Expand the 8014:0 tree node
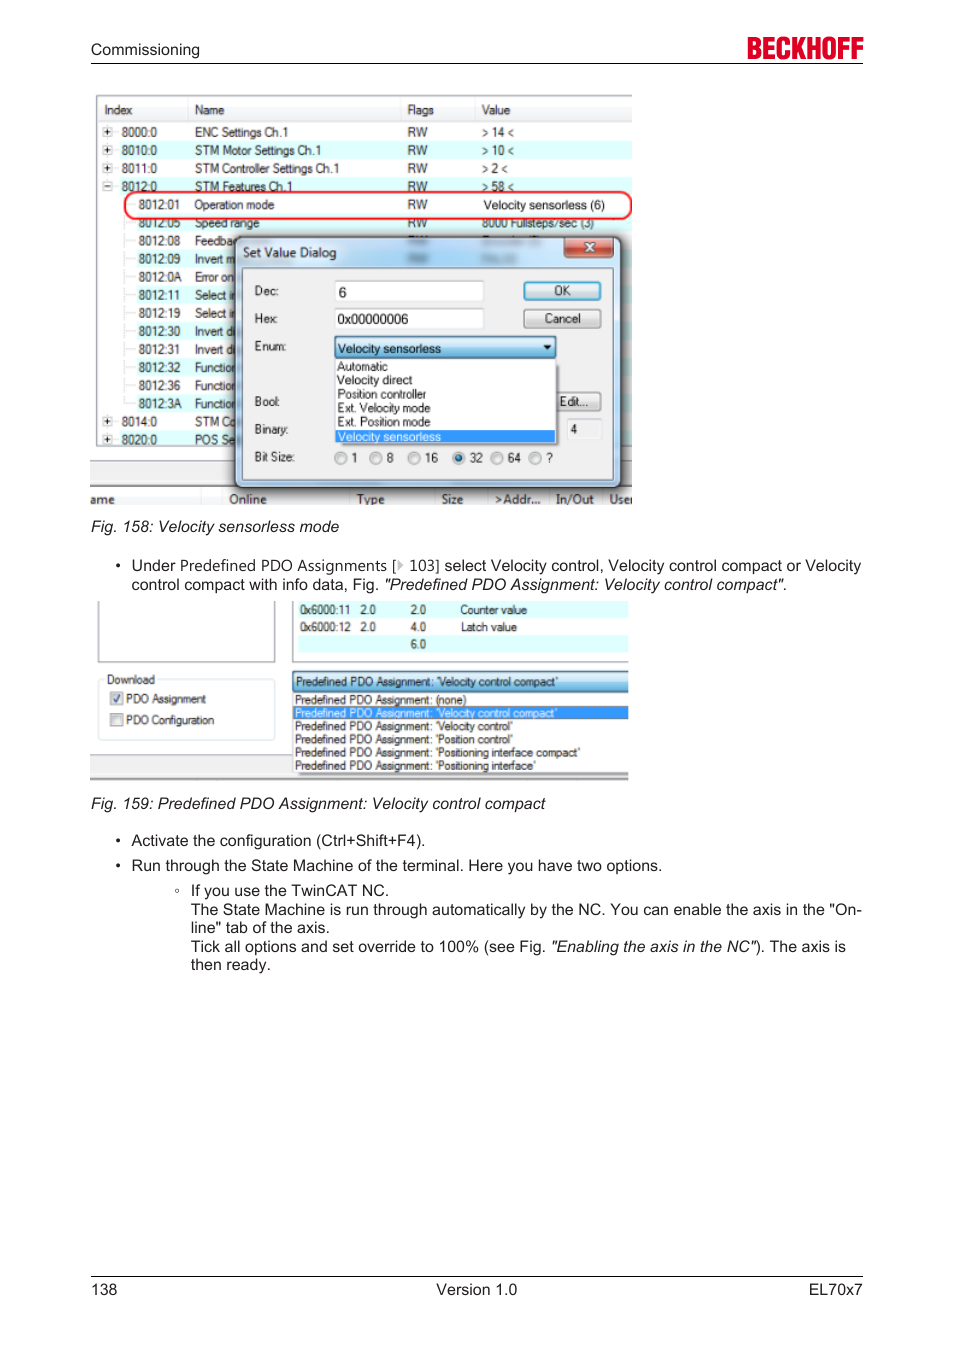954x1350 pixels. point(107,421)
